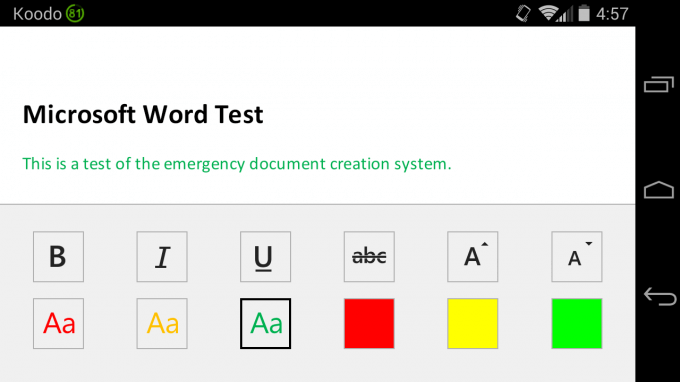
Task: Tap the Android recent apps button
Action: tap(659, 84)
